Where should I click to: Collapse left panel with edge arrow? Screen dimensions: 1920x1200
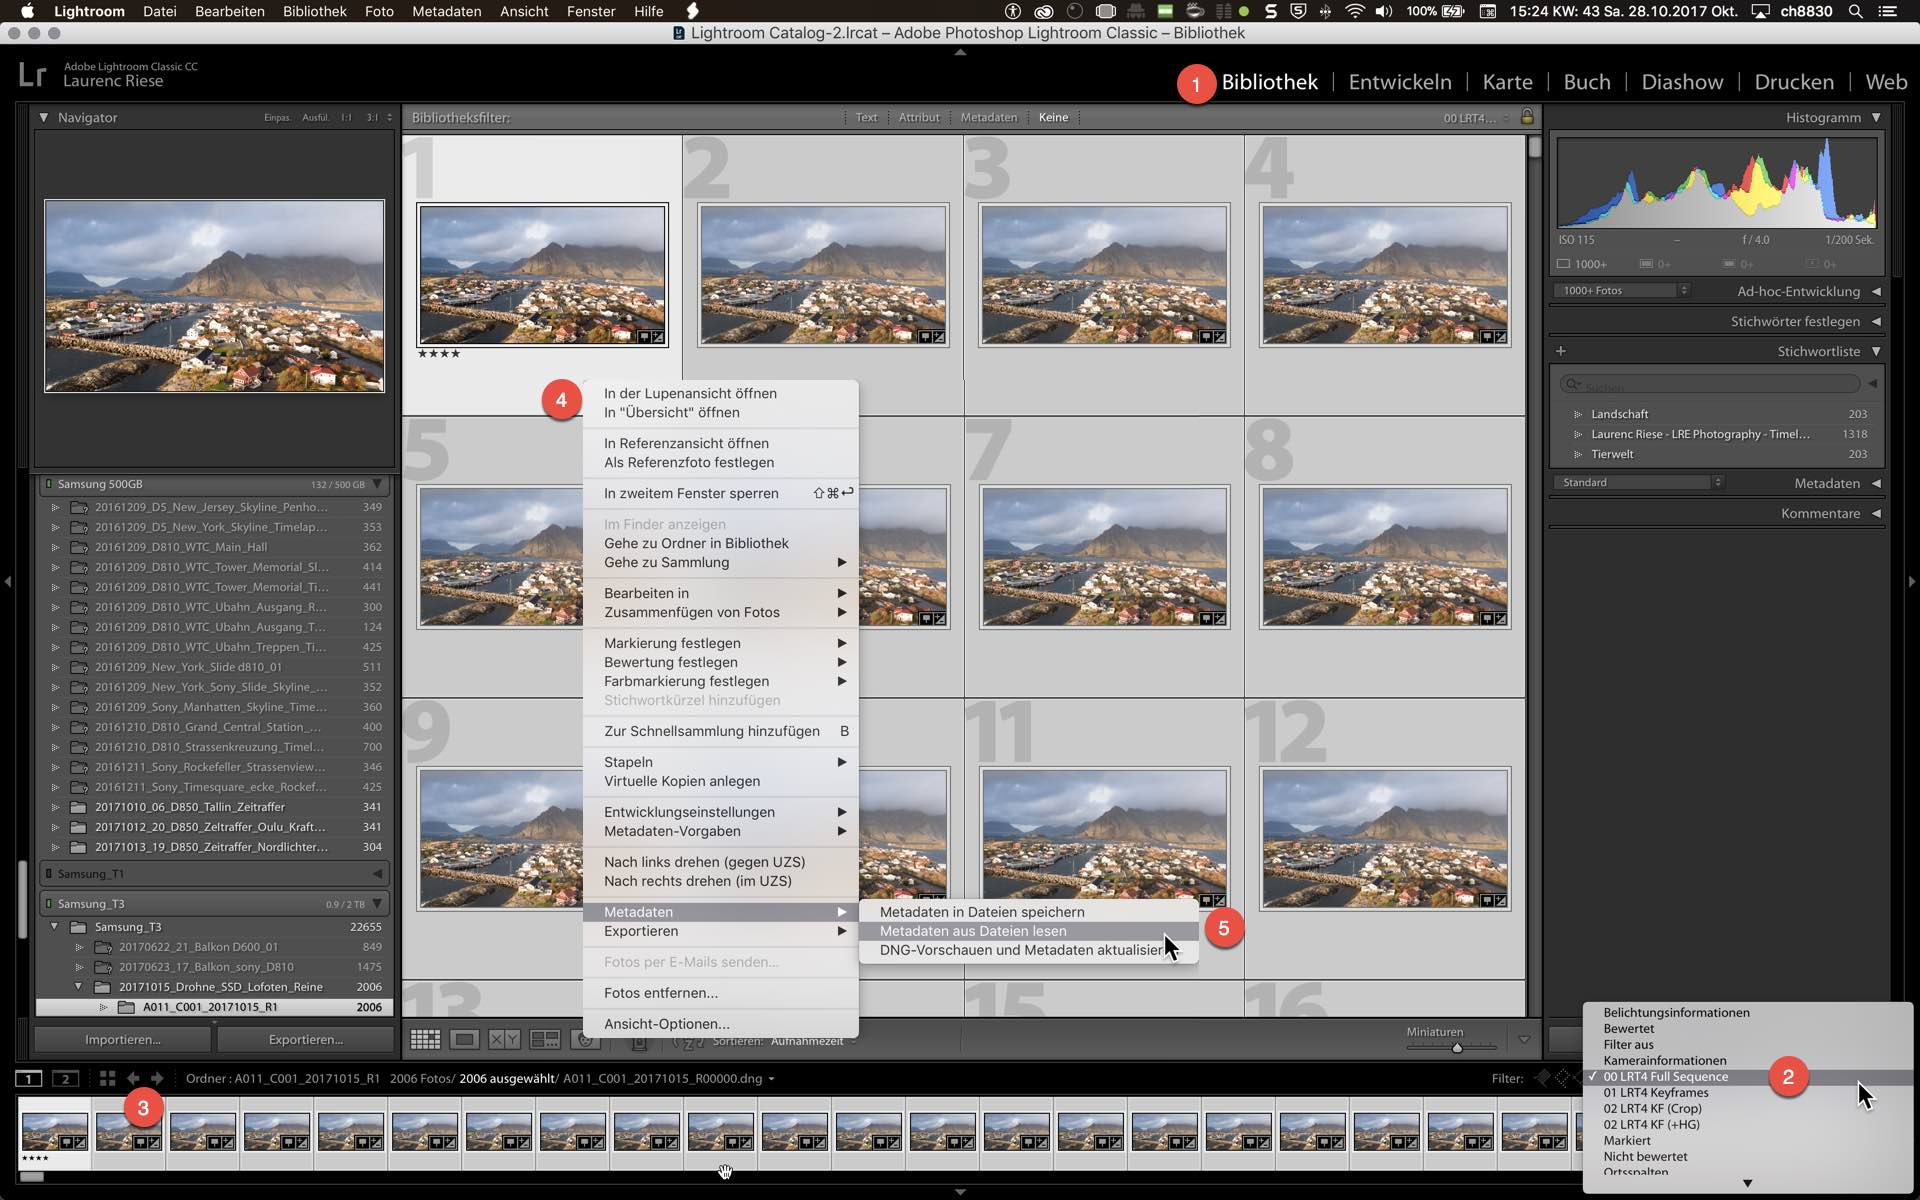7,581
